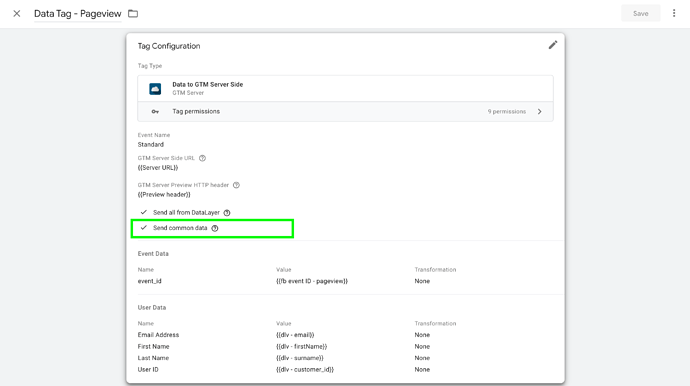The image size is (690, 386).
Task: Click the Save button
Action: 640,13
